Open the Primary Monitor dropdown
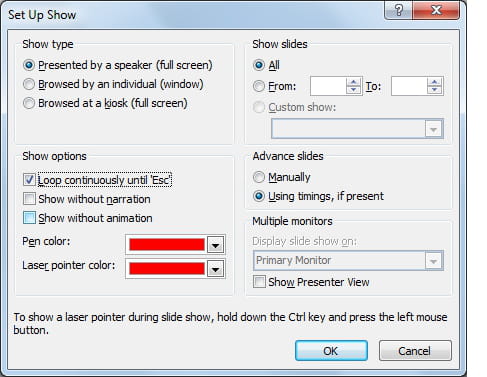 (348, 260)
